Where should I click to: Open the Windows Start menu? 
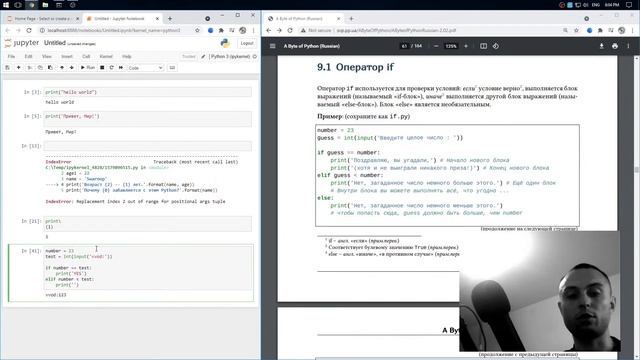6,5
